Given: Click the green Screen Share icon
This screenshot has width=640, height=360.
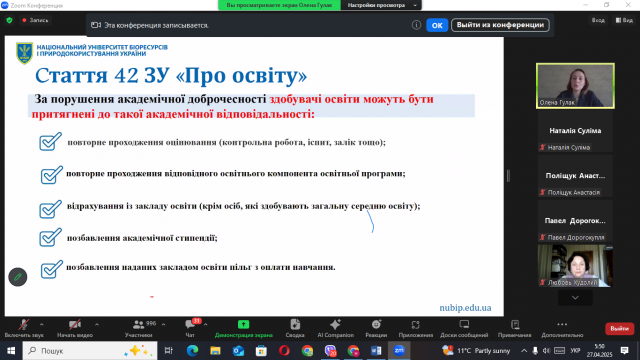Looking at the screenshot, I should coord(244,325).
